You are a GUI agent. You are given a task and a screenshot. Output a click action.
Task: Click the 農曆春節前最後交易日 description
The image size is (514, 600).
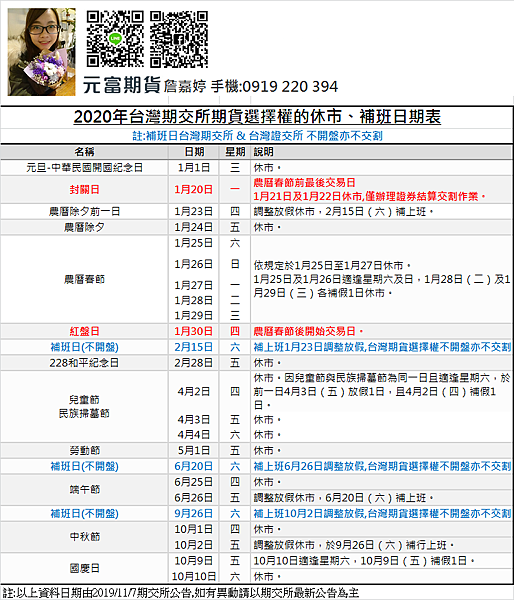pos(304,183)
